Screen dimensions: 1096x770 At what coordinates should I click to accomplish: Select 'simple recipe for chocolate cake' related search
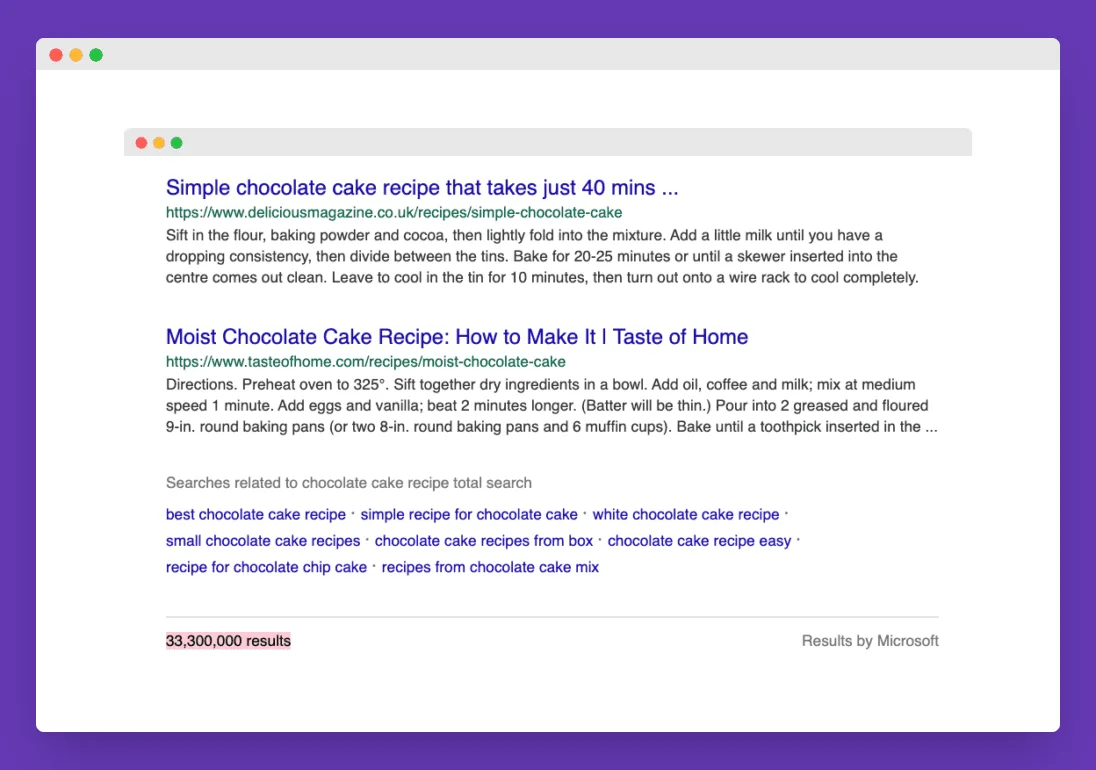coord(469,515)
